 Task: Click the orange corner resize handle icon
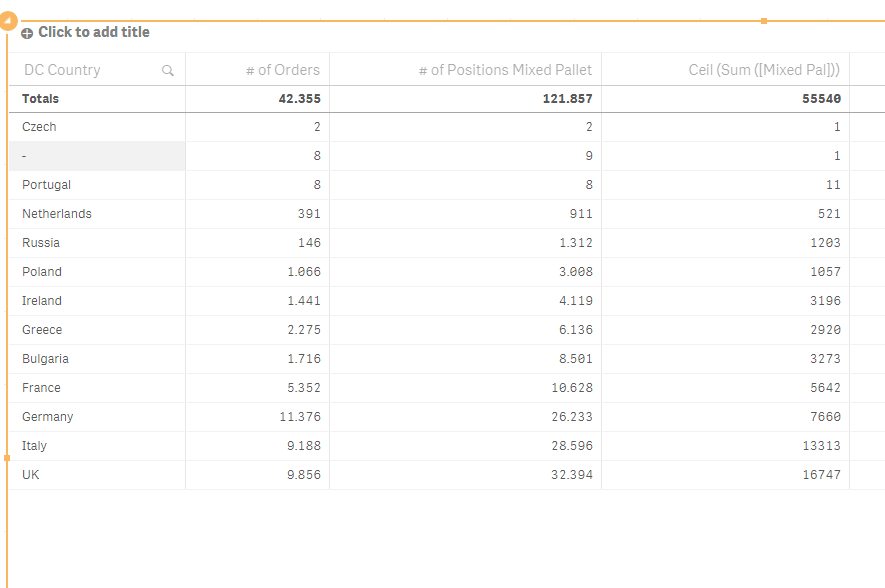[x=8, y=20]
